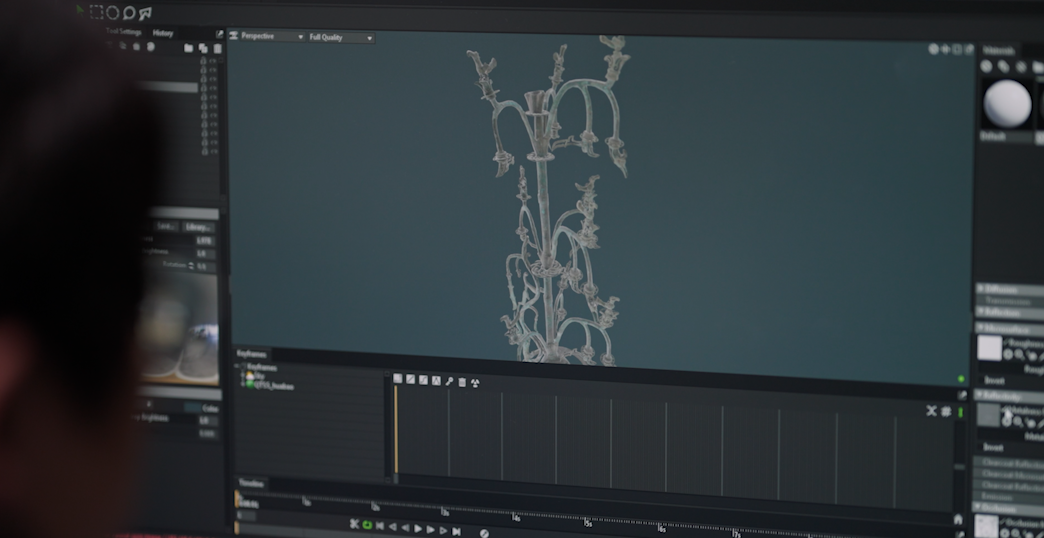Select the circle selection tool
Screen dimensions: 1044x538
click(x=113, y=12)
